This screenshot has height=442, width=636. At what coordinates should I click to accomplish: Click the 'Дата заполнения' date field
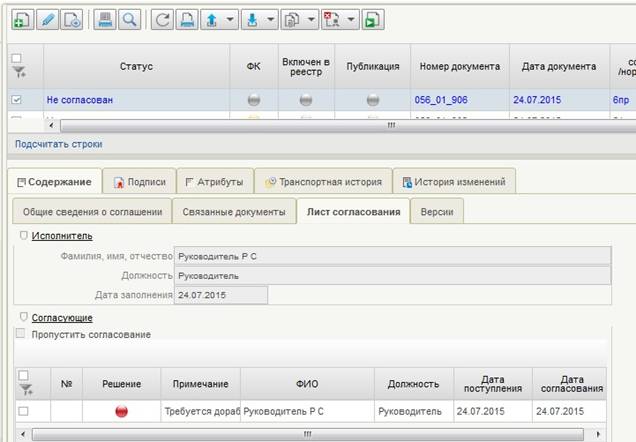[221, 294]
